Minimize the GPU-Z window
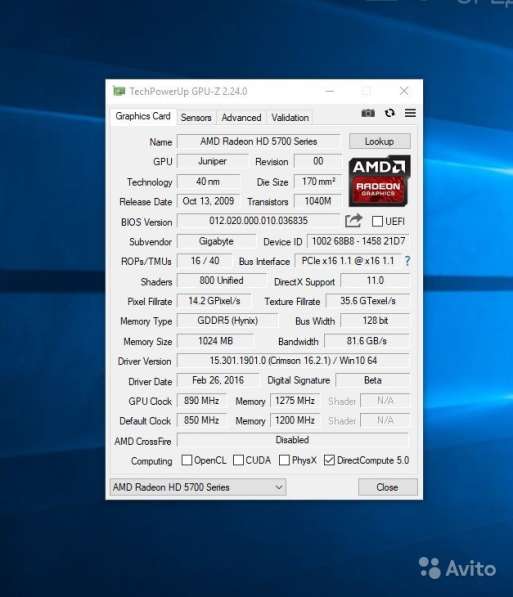This screenshot has width=513, height=597. (x=330, y=91)
